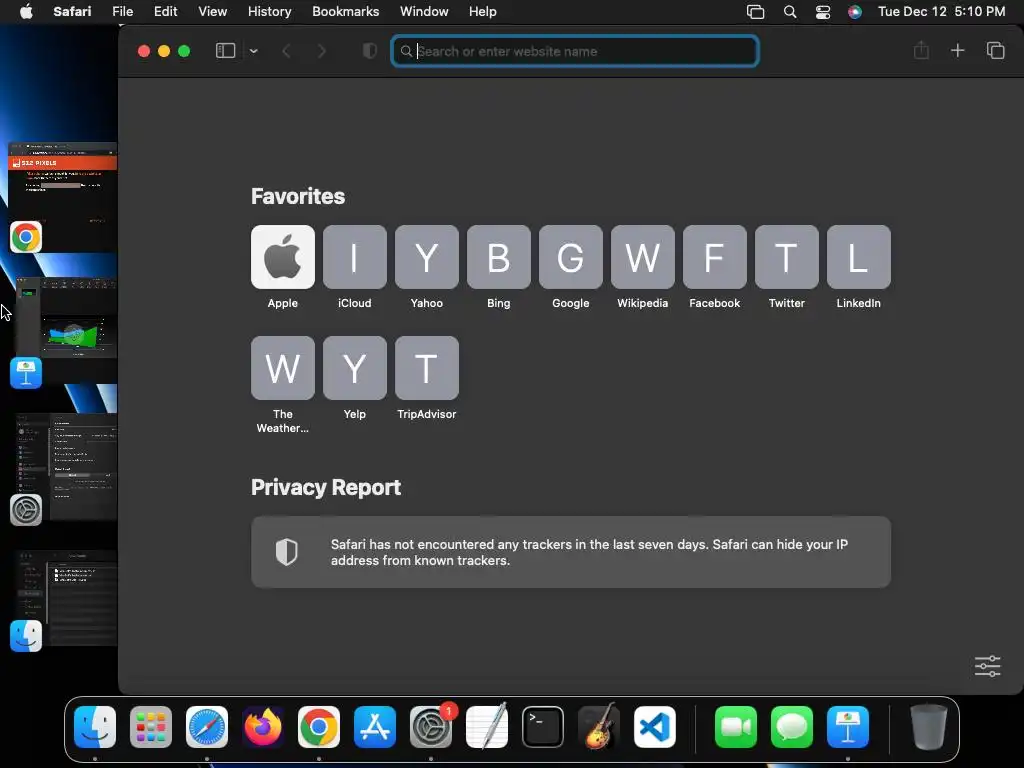Image resolution: width=1024 pixels, height=768 pixels.
Task: Open a new tab with plus button
Action: [957, 50]
